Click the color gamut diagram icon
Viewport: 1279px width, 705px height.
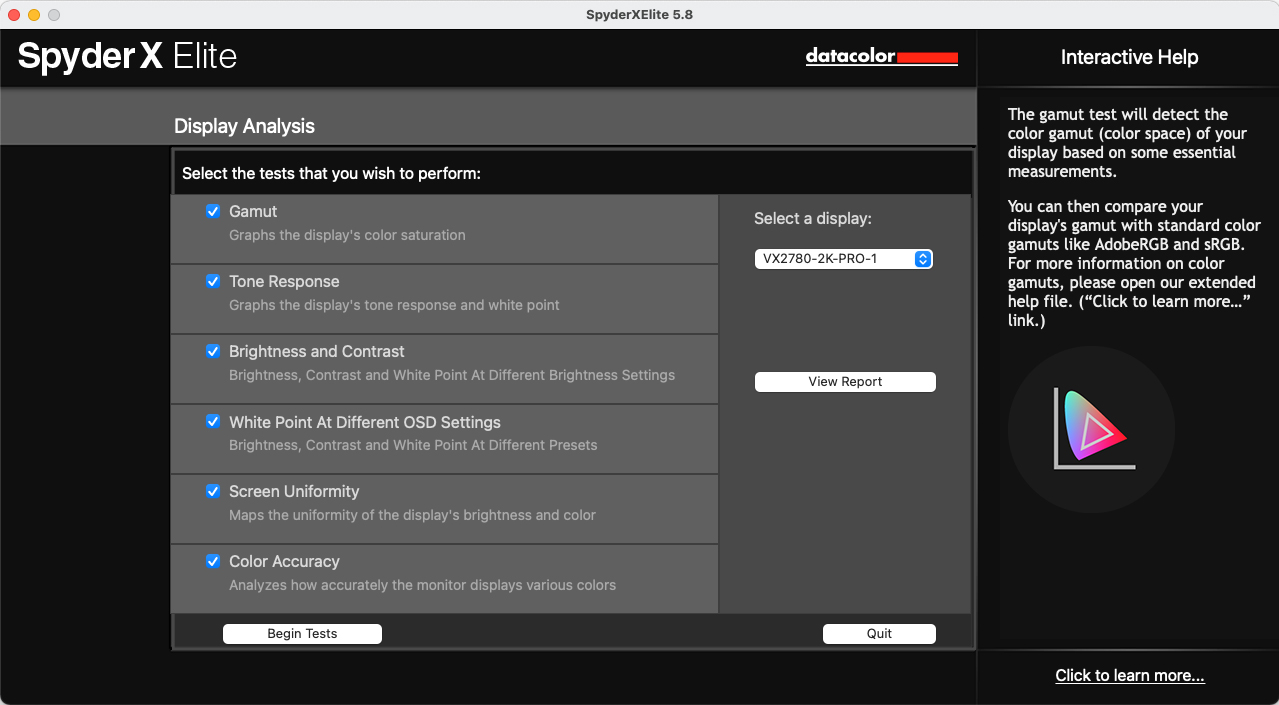click(1091, 429)
